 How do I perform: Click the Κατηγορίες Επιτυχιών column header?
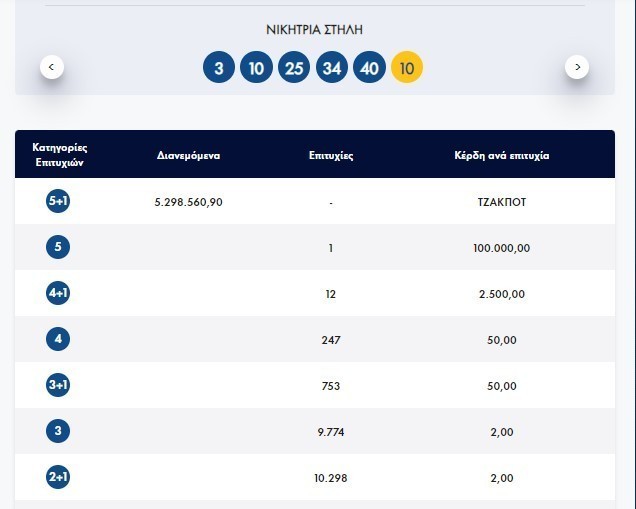(59, 155)
